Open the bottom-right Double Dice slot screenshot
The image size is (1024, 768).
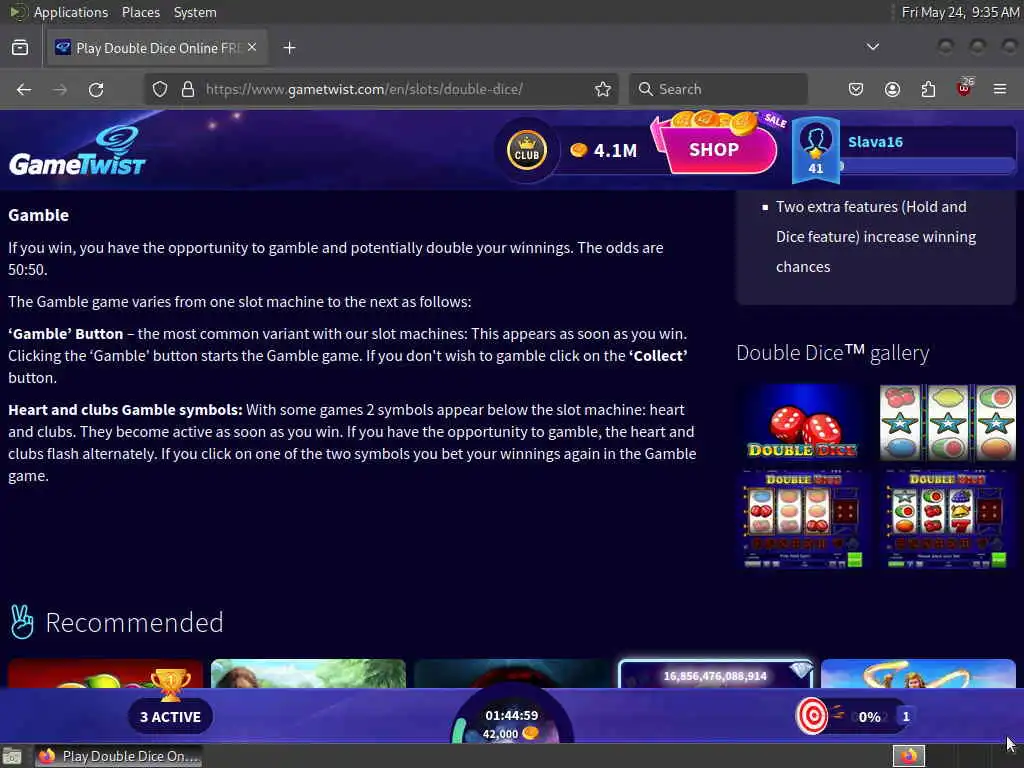(x=948, y=520)
